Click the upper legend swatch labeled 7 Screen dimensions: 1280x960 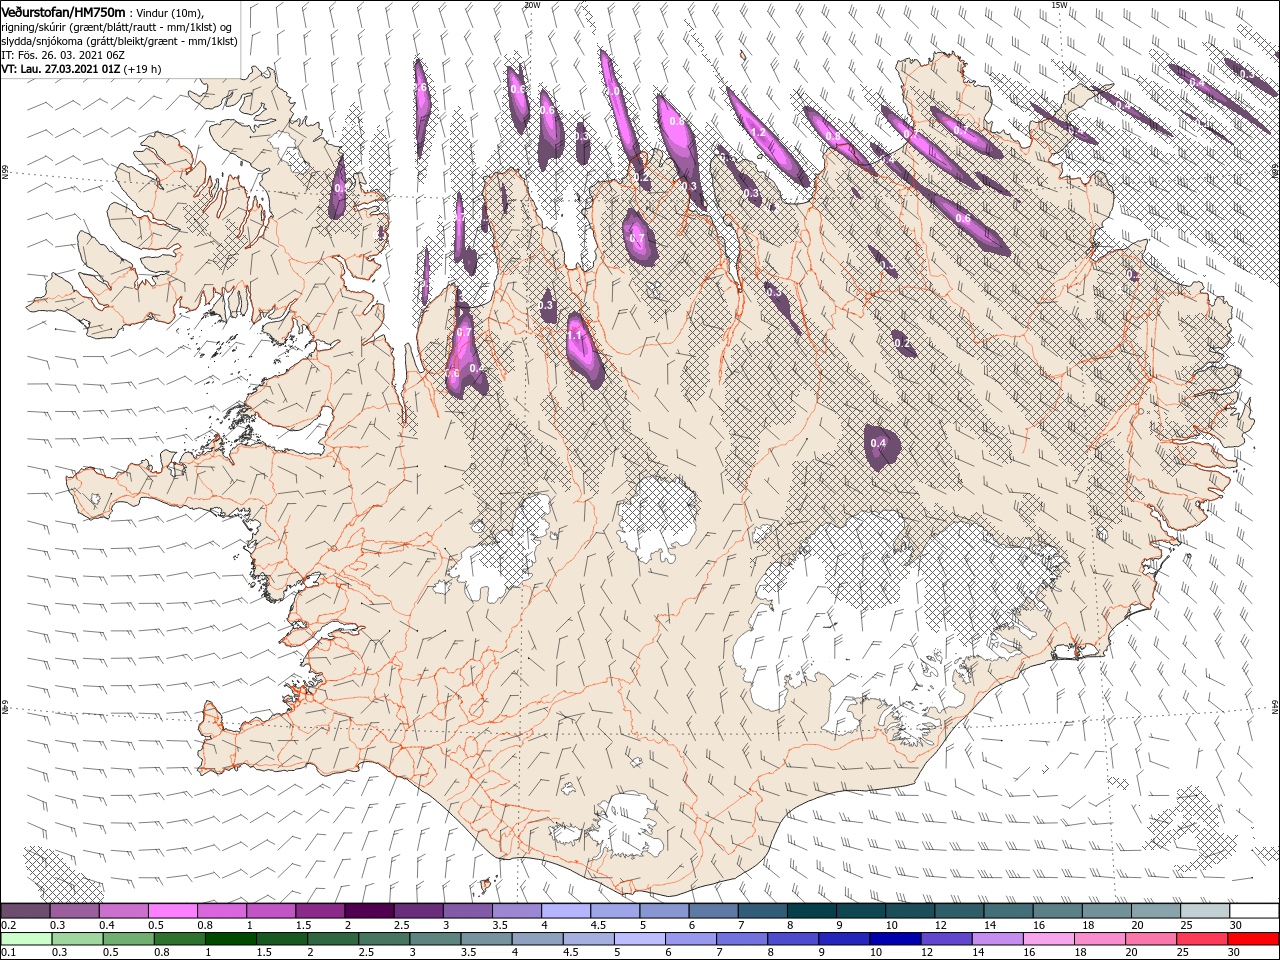(x=761, y=911)
